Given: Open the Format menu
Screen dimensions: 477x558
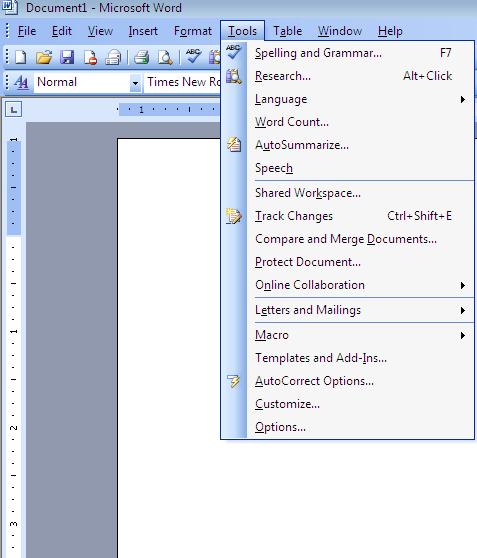Looking at the screenshot, I should coord(193,31).
